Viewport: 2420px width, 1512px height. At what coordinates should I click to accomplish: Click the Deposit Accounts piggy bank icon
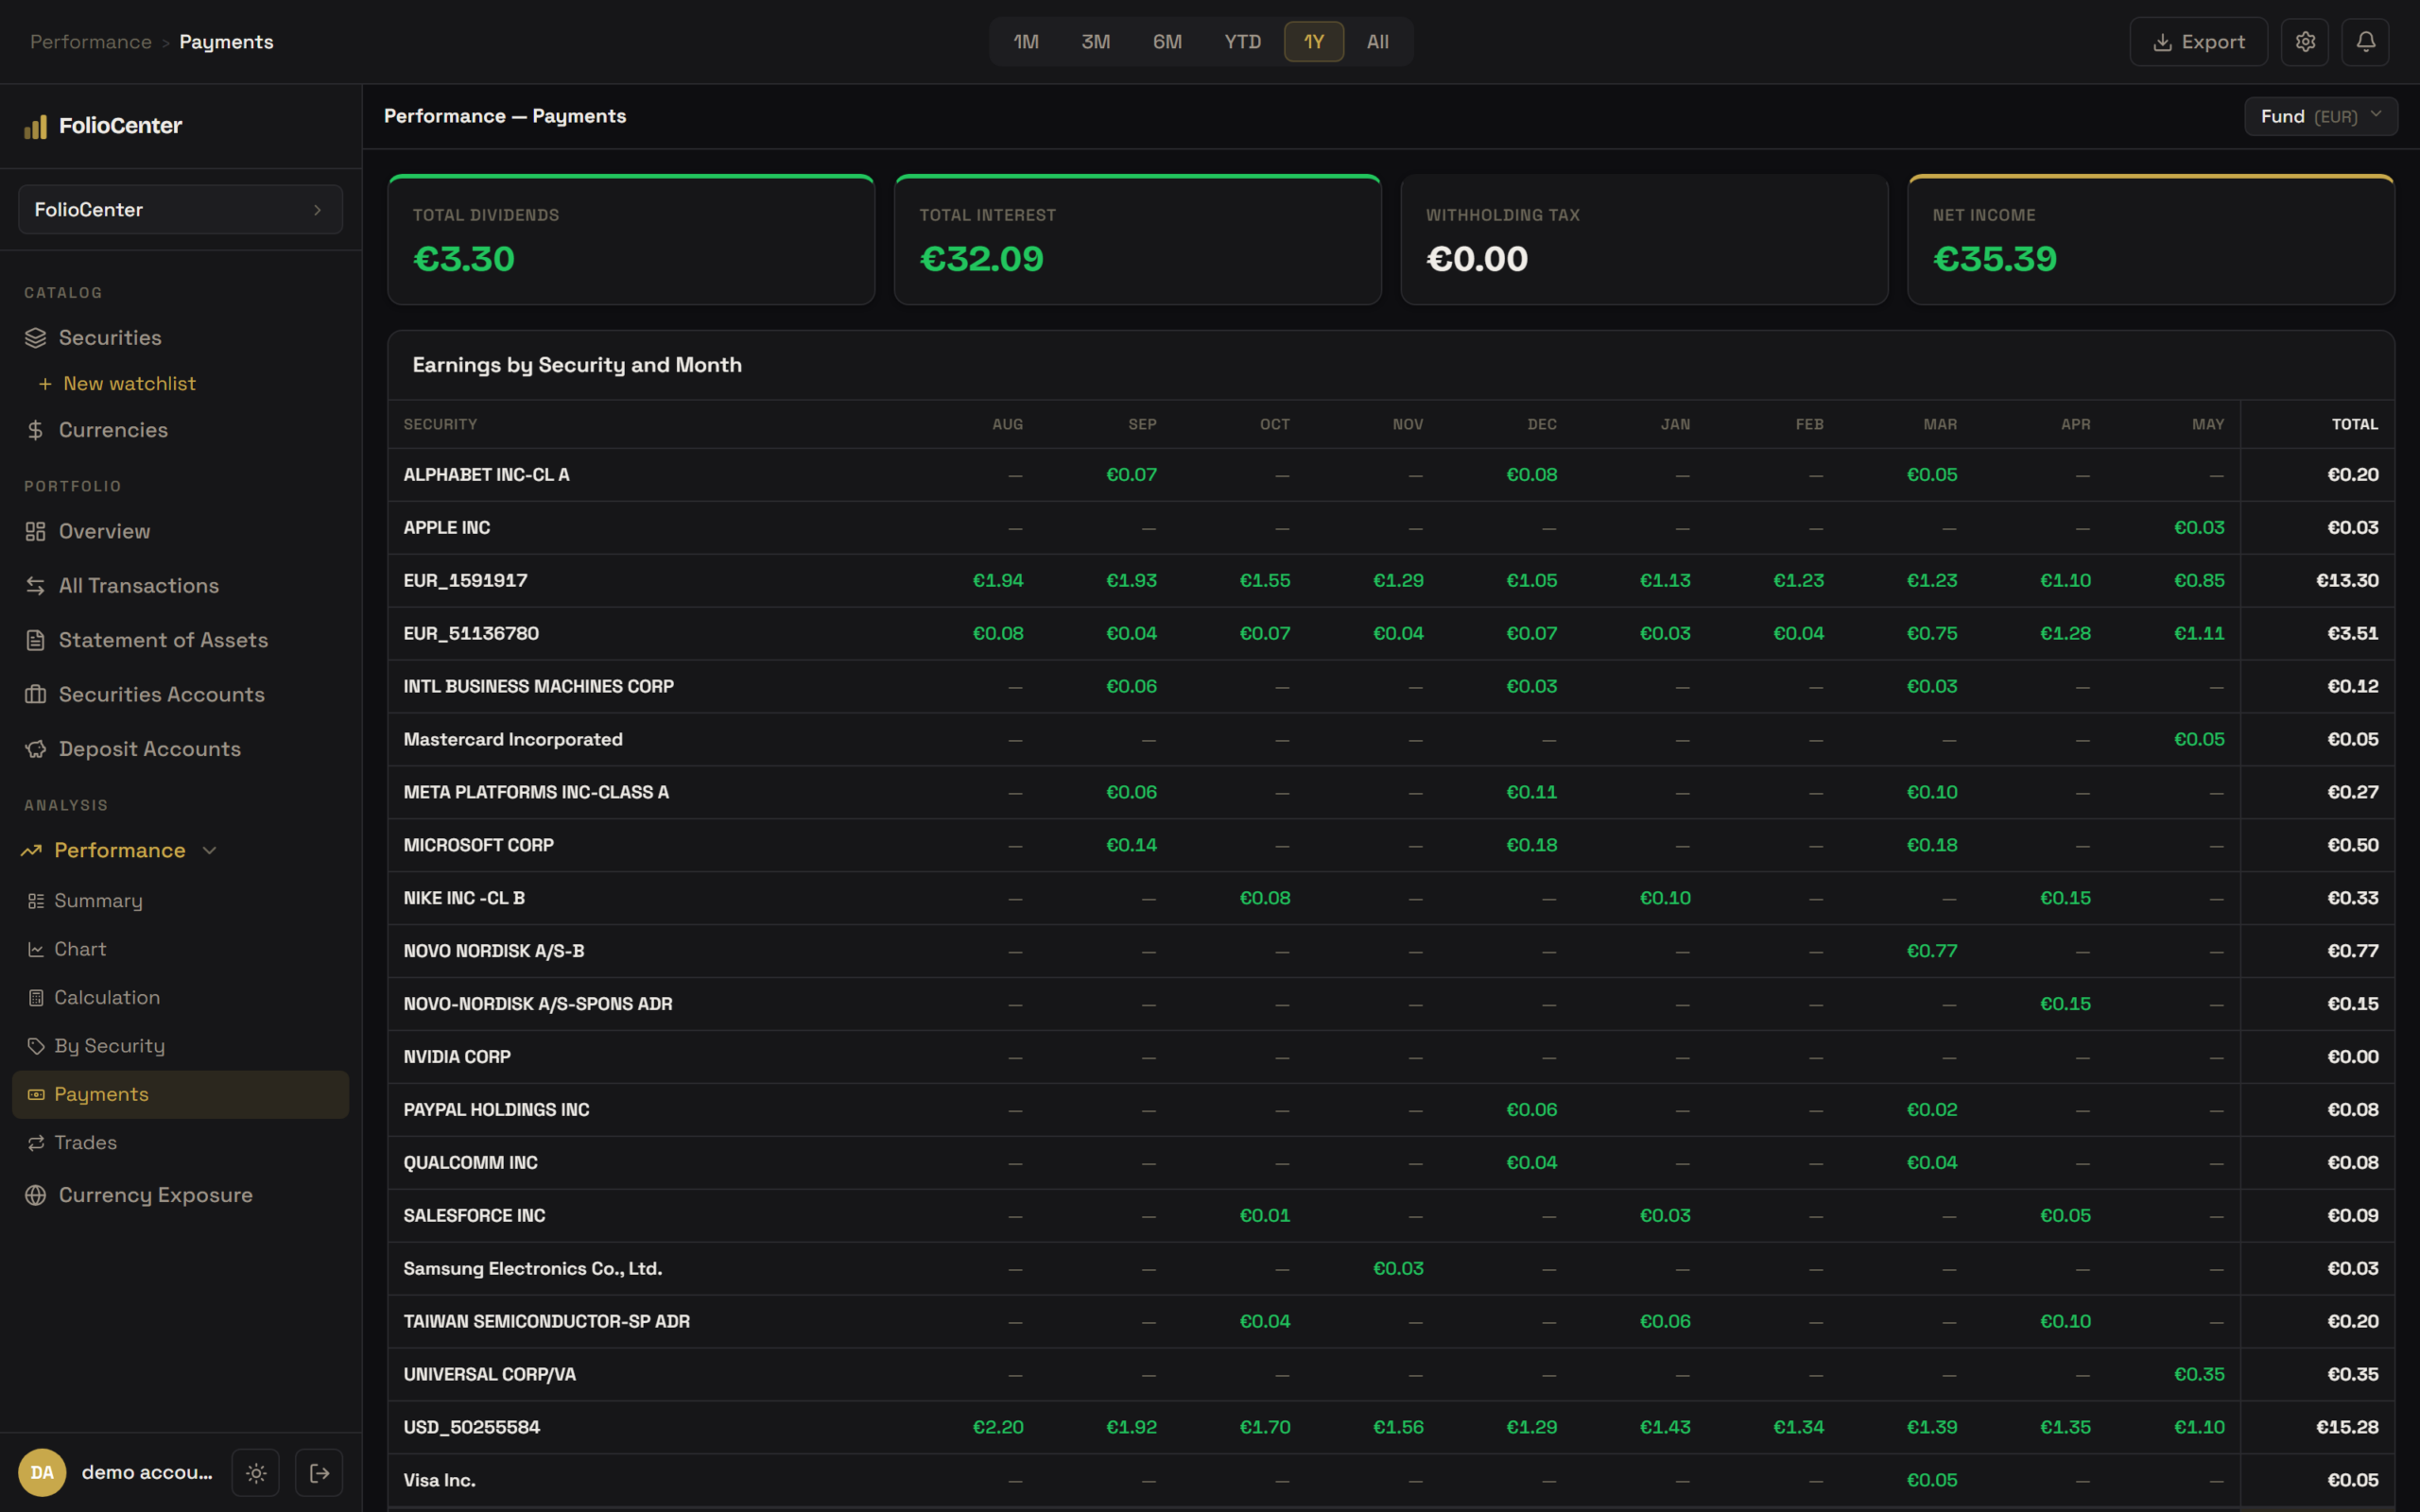(x=36, y=749)
